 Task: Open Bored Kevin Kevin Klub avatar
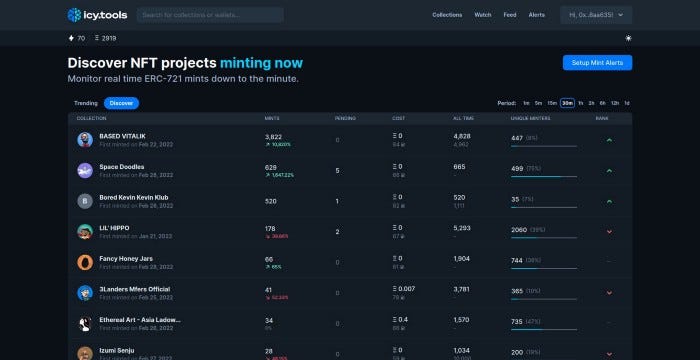[x=85, y=201]
